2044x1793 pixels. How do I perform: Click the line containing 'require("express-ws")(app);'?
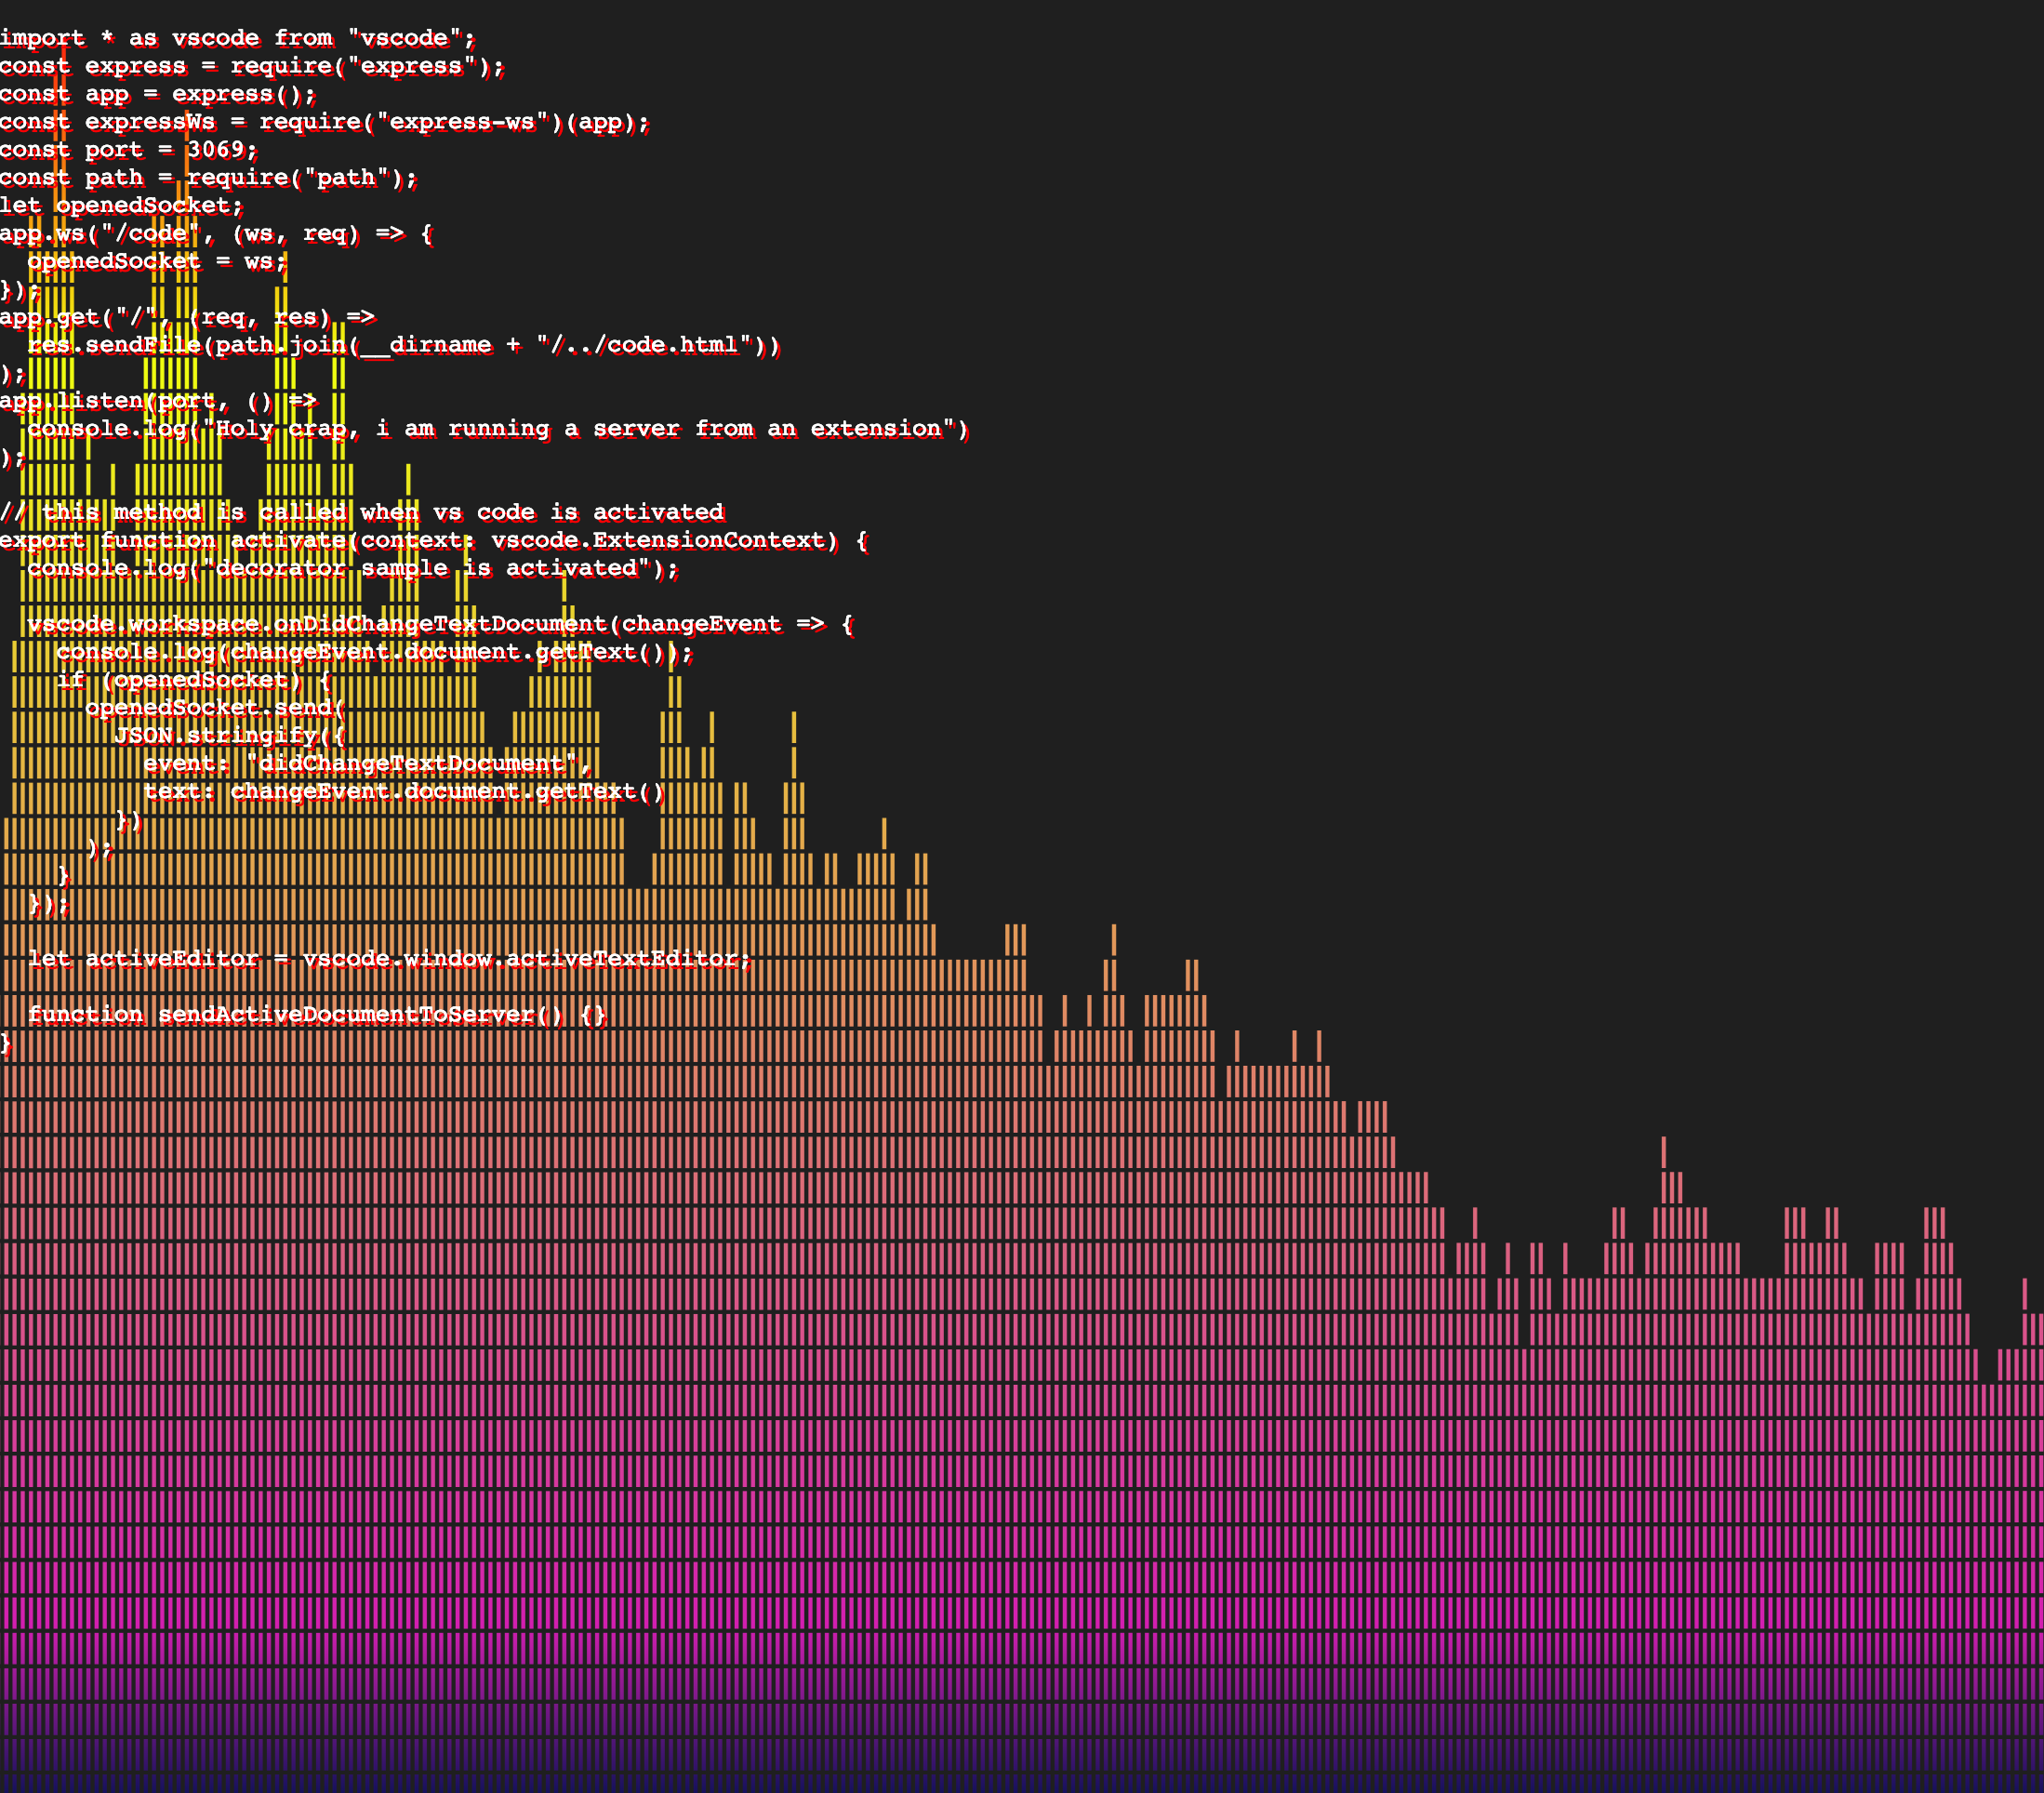point(325,122)
